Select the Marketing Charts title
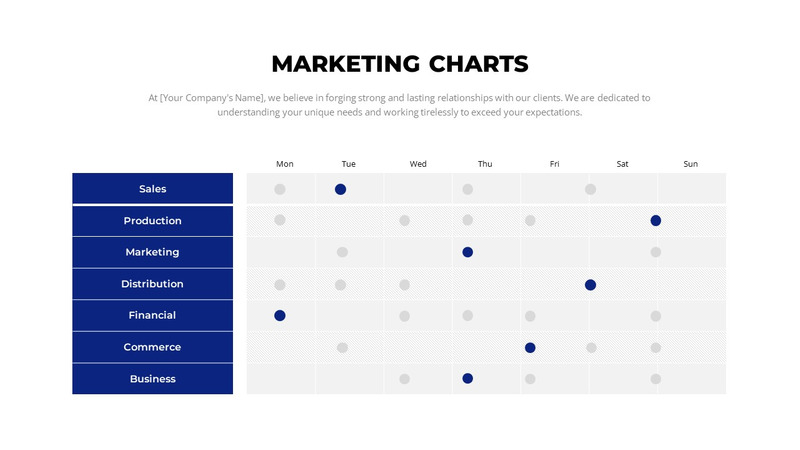800x450 pixels. (x=400, y=65)
